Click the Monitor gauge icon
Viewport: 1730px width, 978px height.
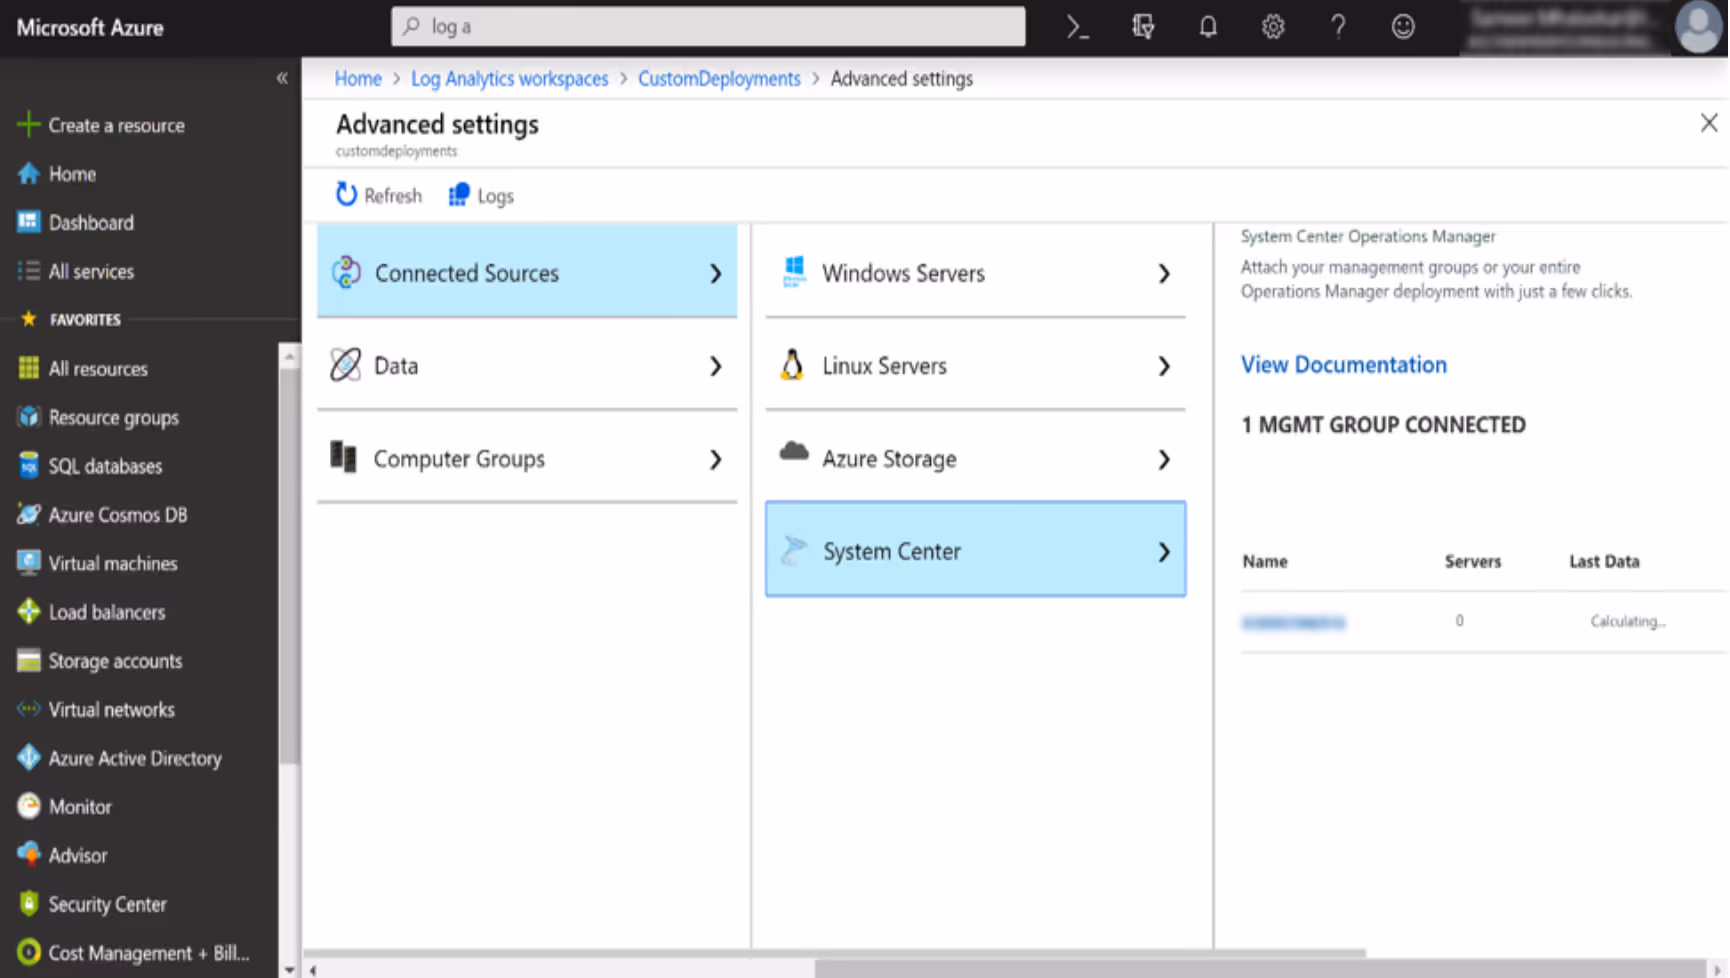click(28, 806)
